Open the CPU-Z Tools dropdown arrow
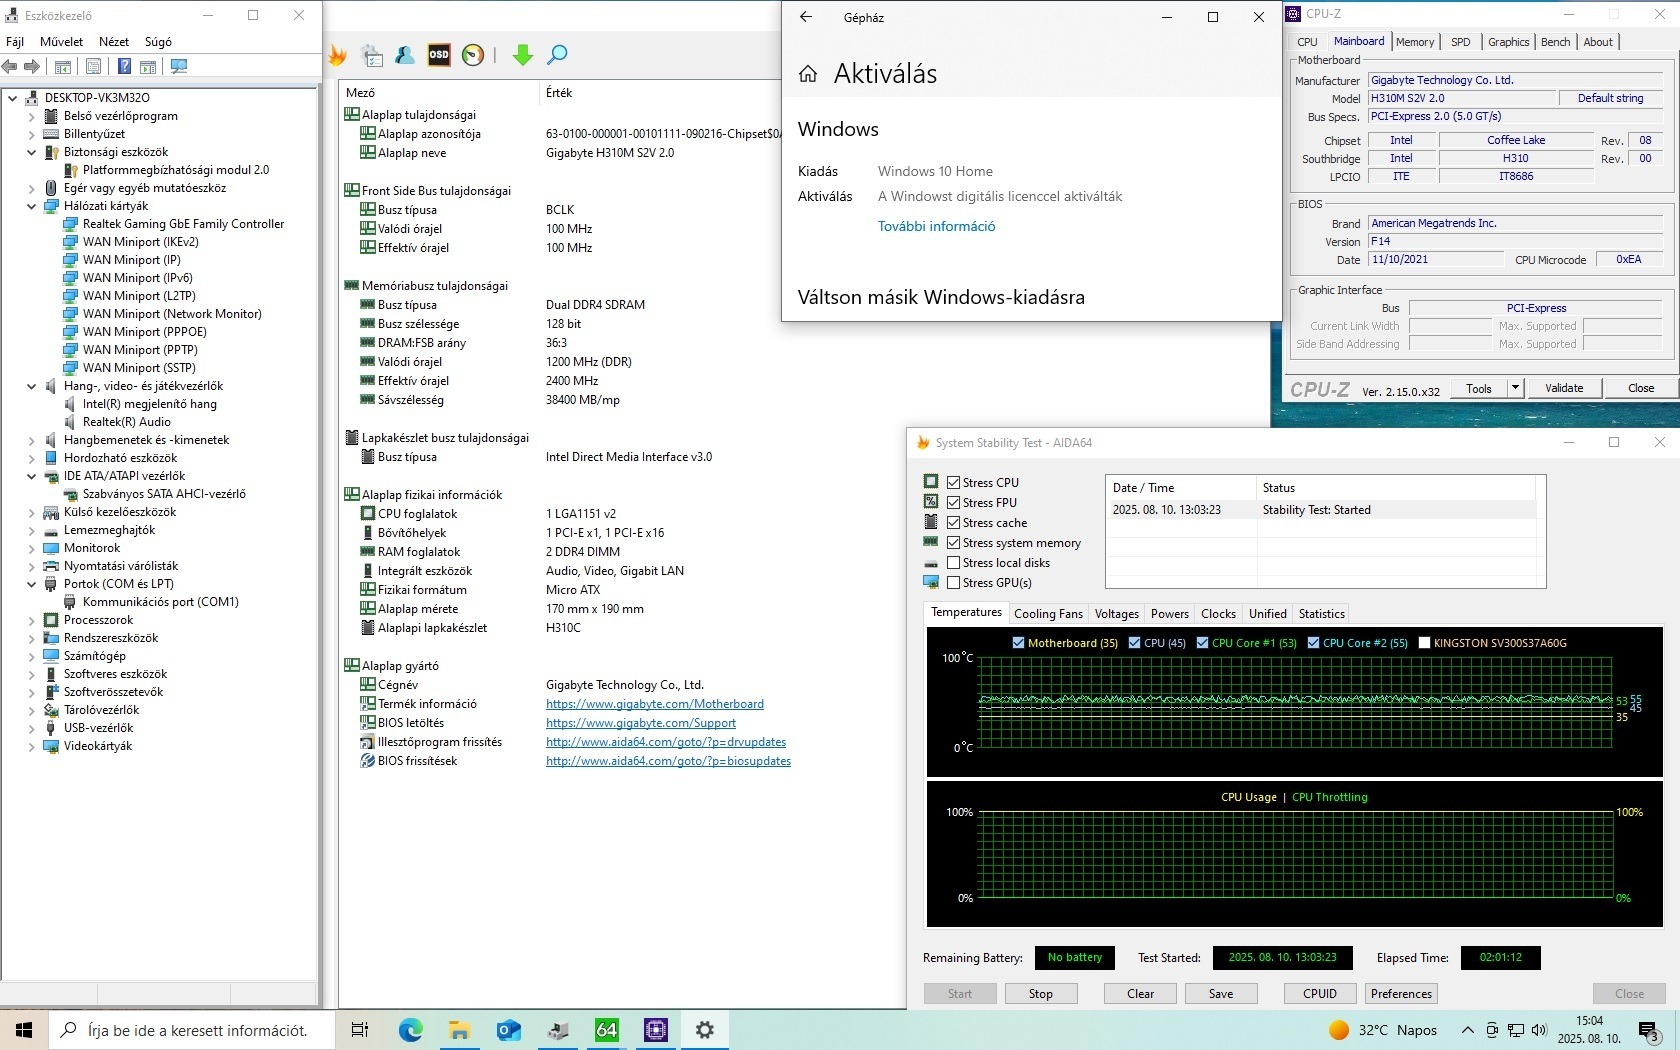This screenshot has height=1050, width=1680. coord(1515,388)
